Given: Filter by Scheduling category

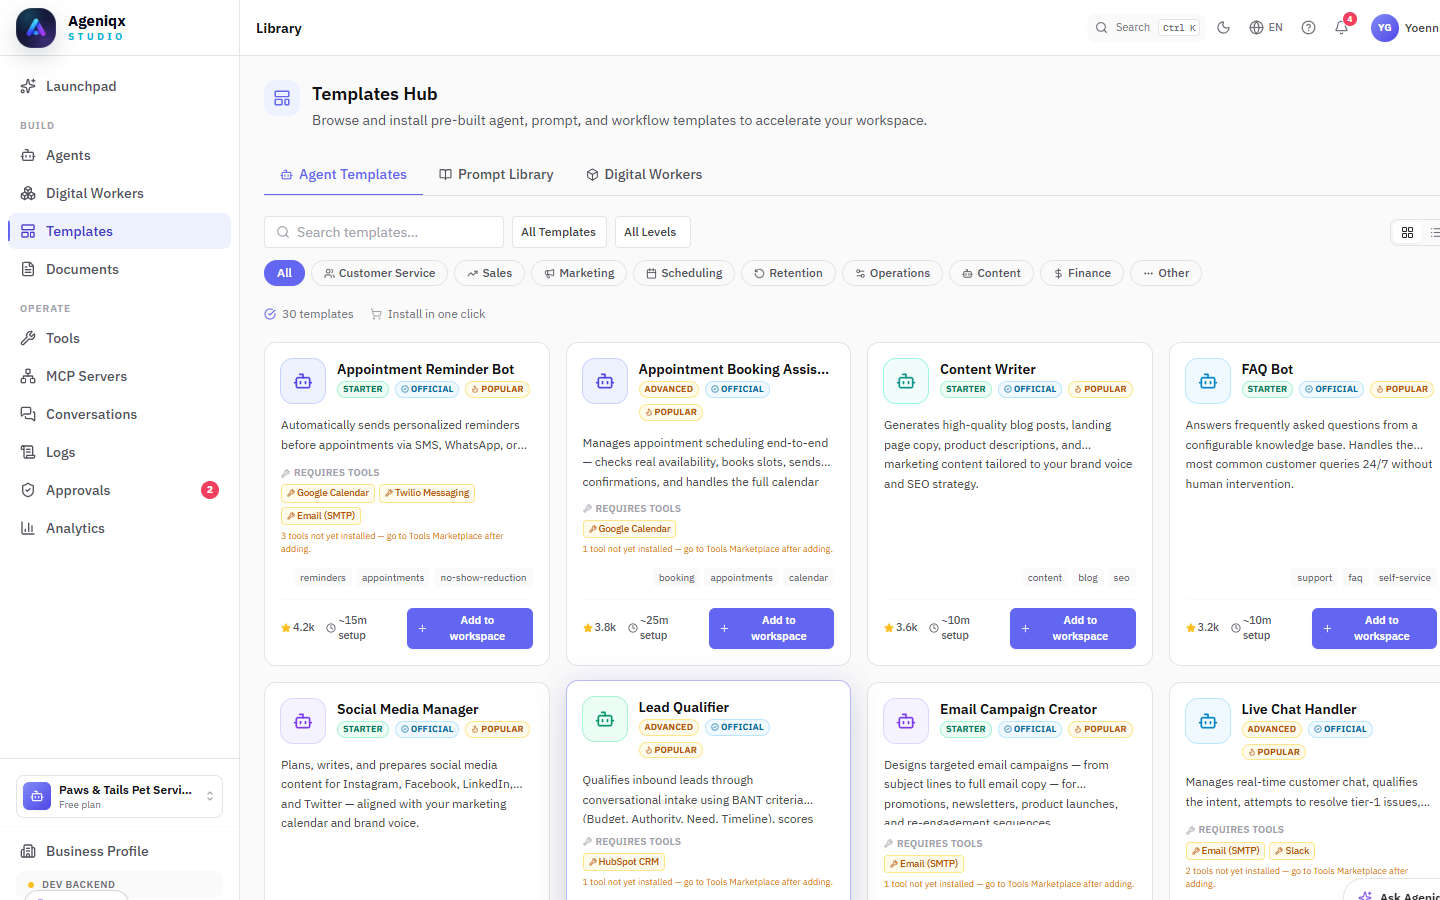Looking at the screenshot, I should click(684, 273).
